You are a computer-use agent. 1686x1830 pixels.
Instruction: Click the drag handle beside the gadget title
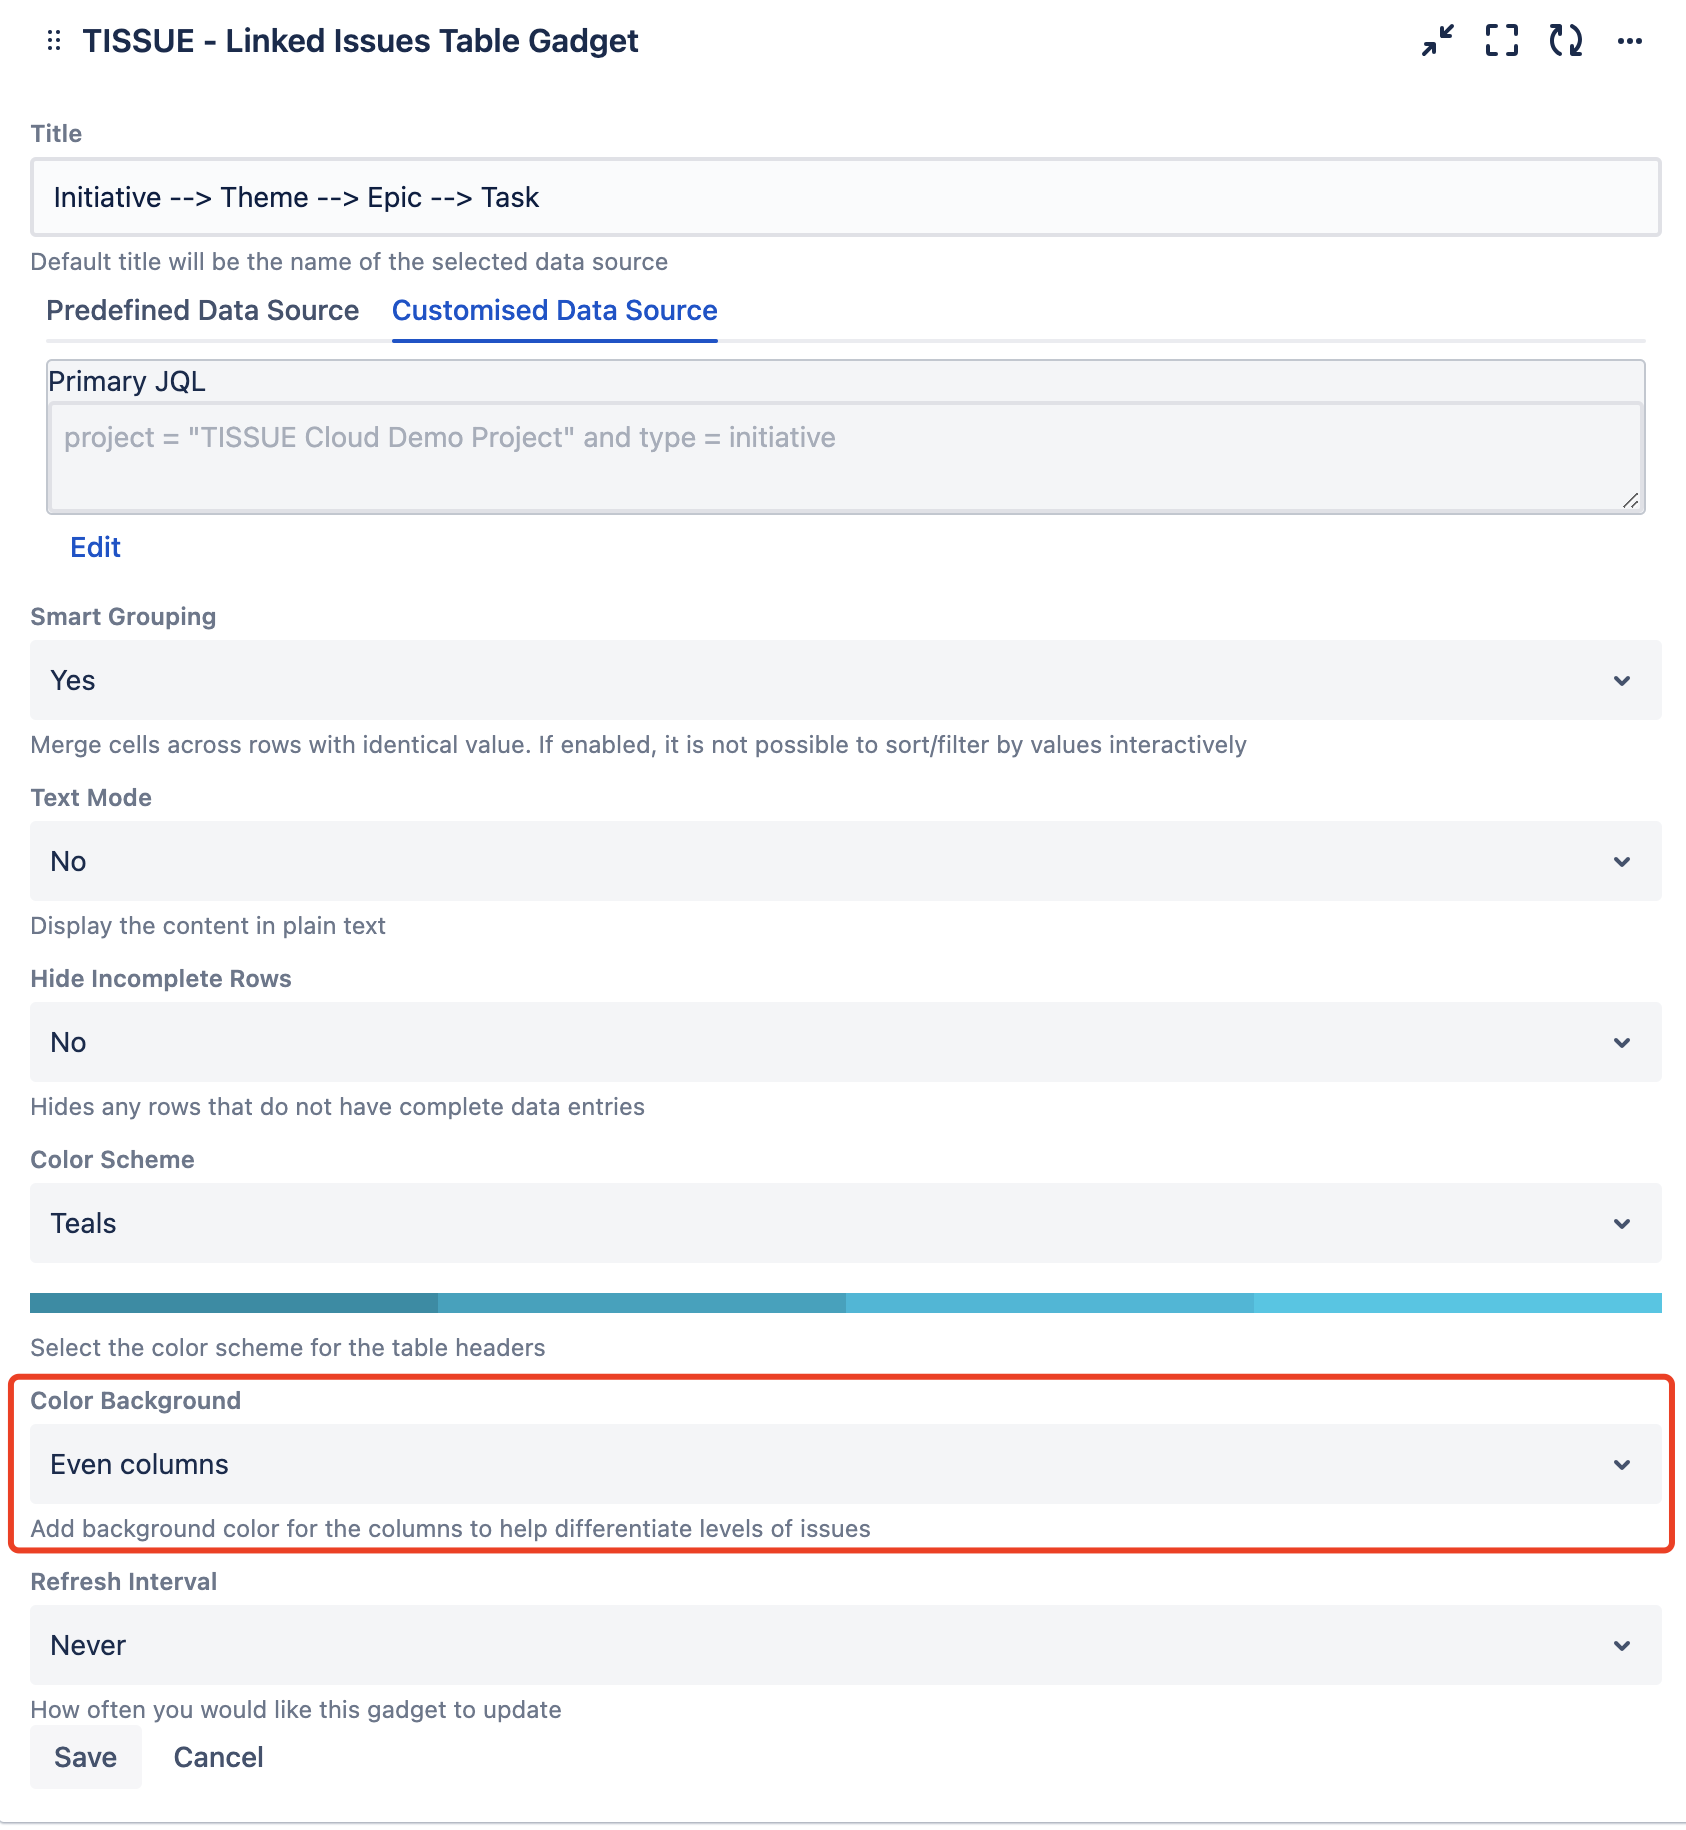[54, 41]
